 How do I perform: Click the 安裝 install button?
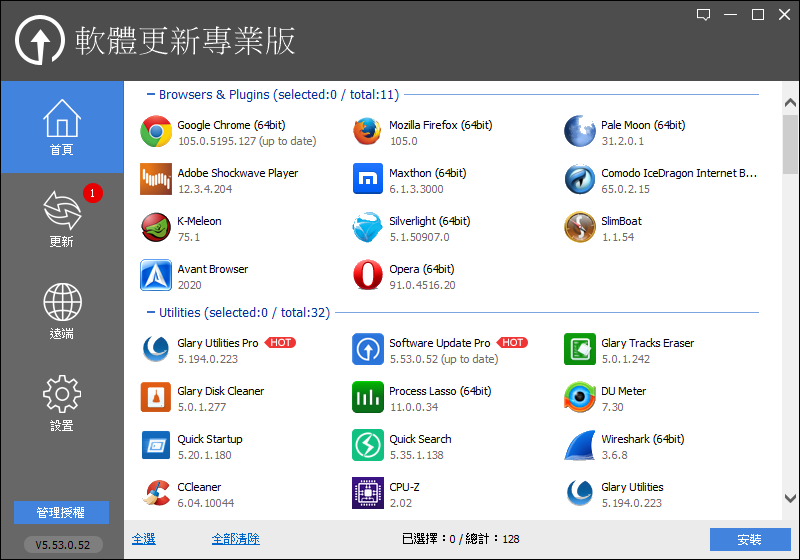[x=750, y=539]
